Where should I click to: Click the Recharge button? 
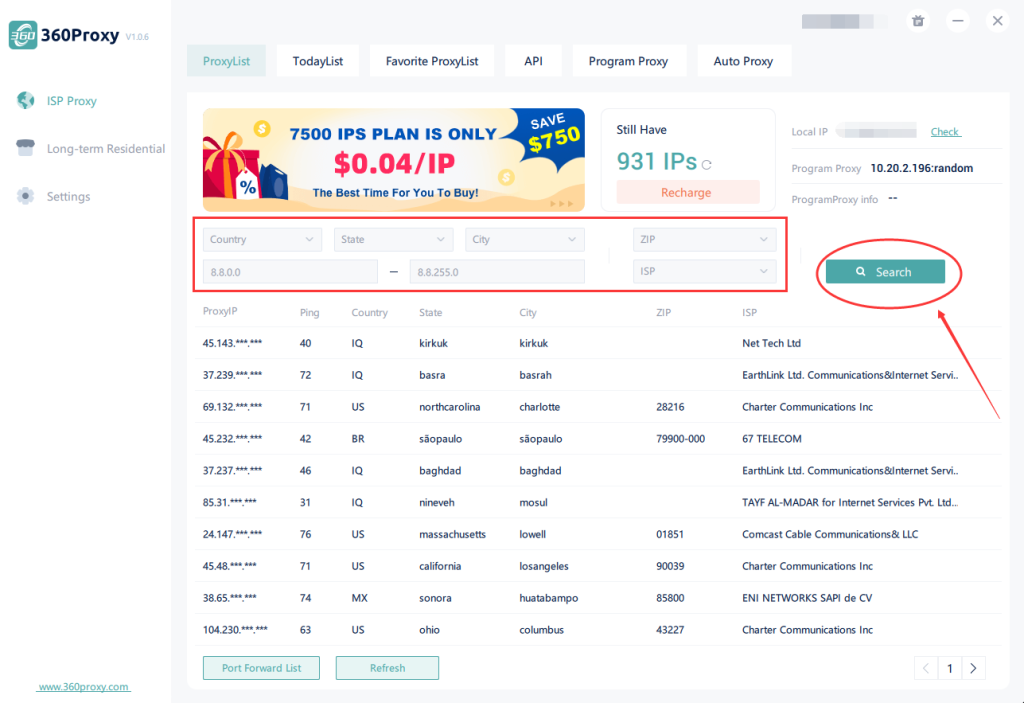tap(686, 192)
